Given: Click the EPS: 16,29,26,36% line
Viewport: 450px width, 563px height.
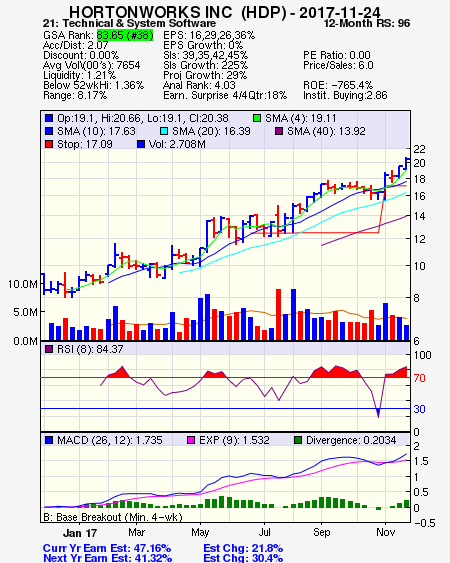Looking at the screenshot, I should 209,35.
